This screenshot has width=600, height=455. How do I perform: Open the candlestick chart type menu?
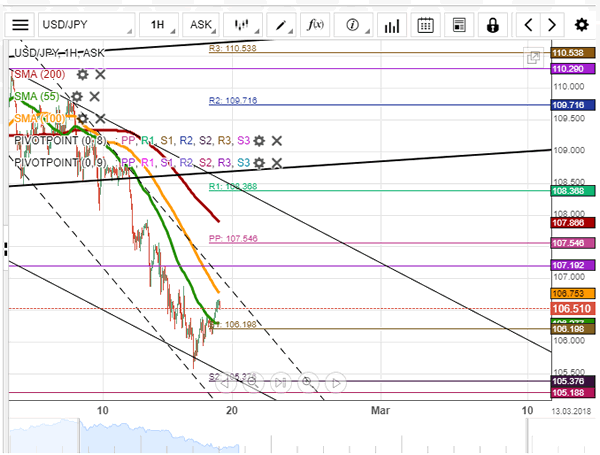(241, 24)
